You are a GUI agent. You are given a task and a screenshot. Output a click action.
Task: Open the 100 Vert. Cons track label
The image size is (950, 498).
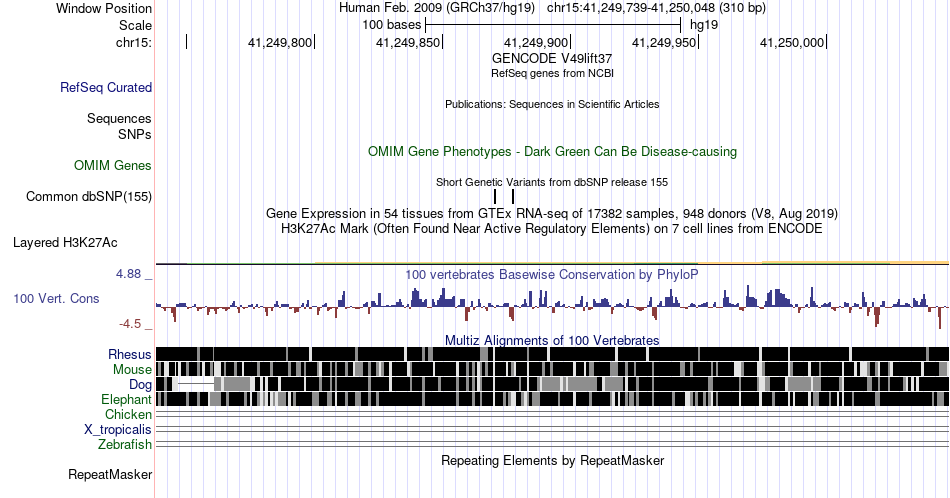(56, 298)
